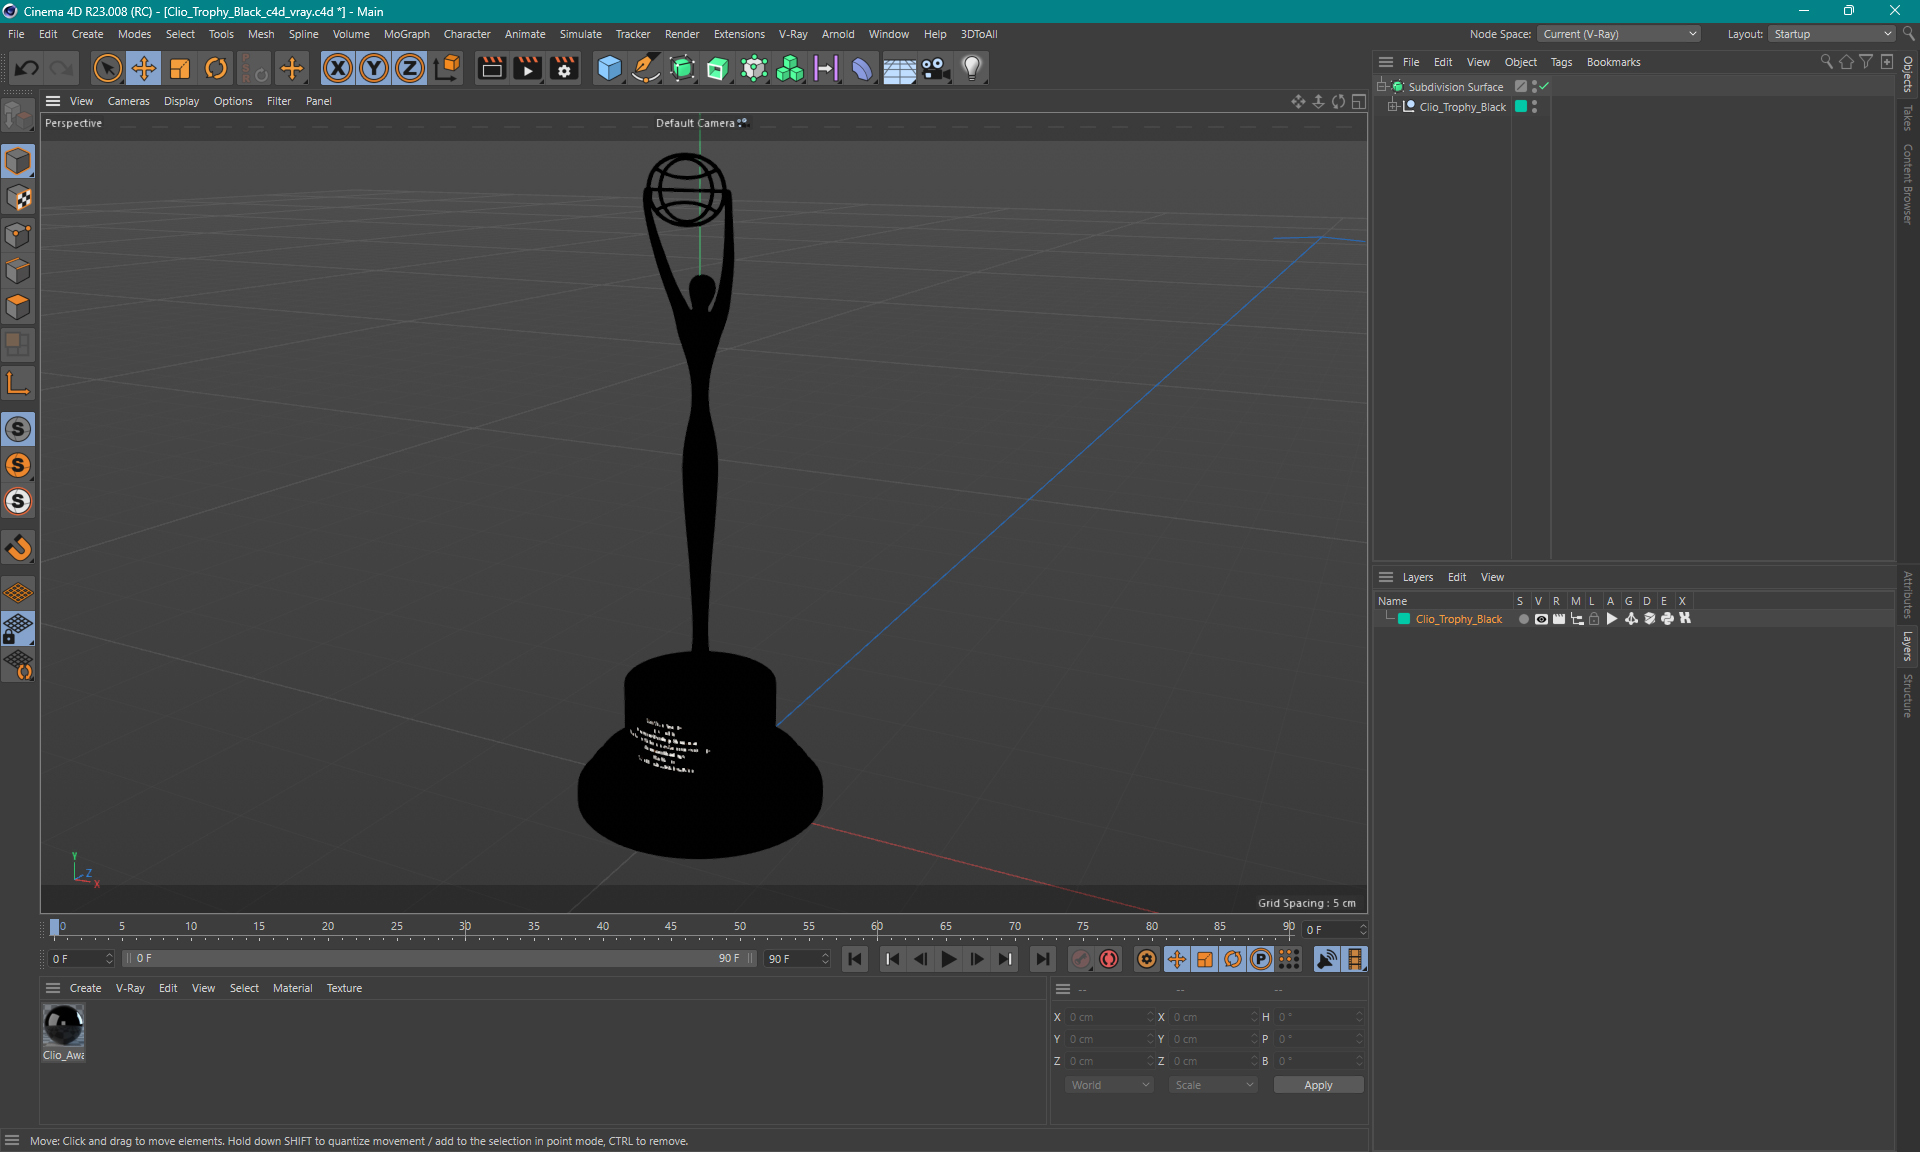Toggle Enable Axis mode

point(18,382)
